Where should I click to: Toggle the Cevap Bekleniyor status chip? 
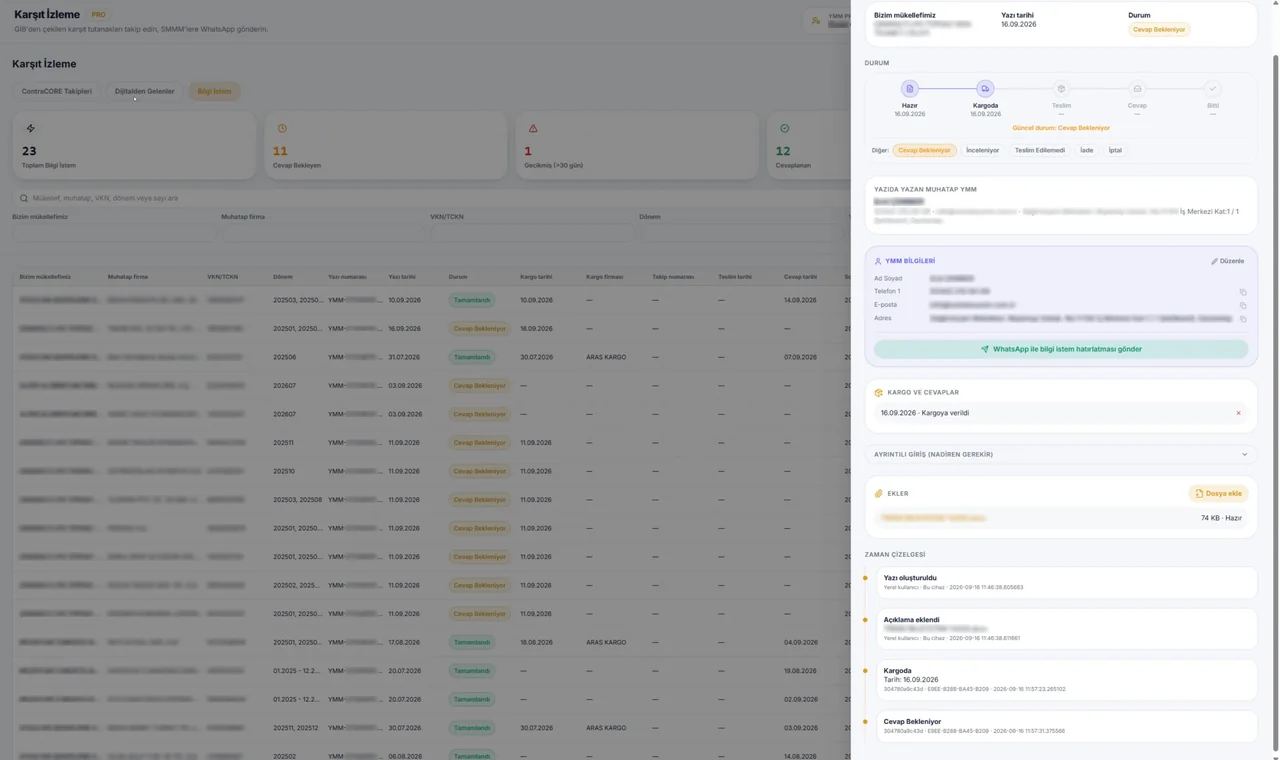point(924,150)
